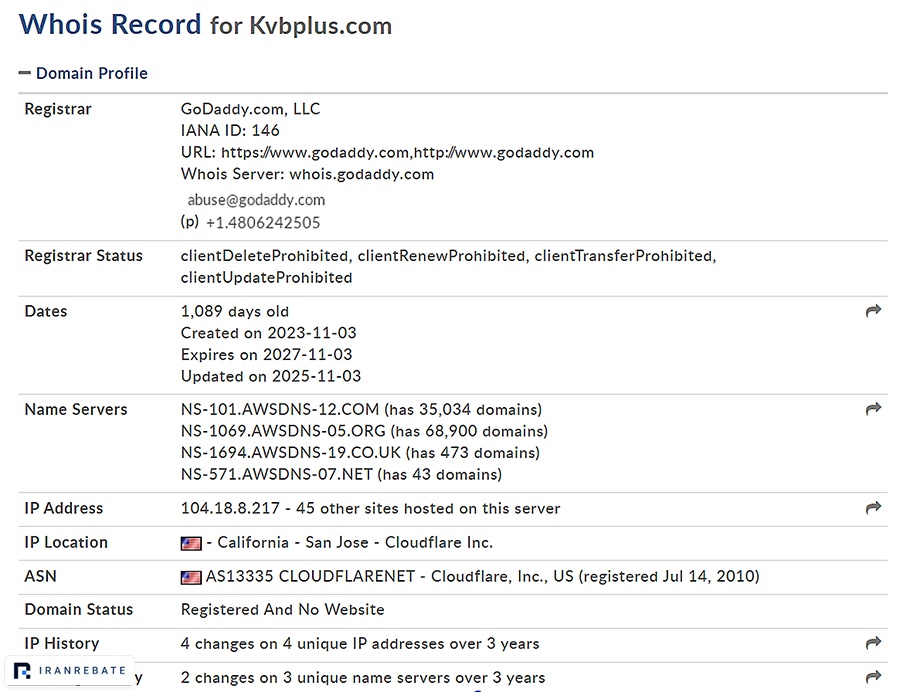Select the phone number +1.4806242505
This screenshot has width=900, height=692.
click(263, 223)
